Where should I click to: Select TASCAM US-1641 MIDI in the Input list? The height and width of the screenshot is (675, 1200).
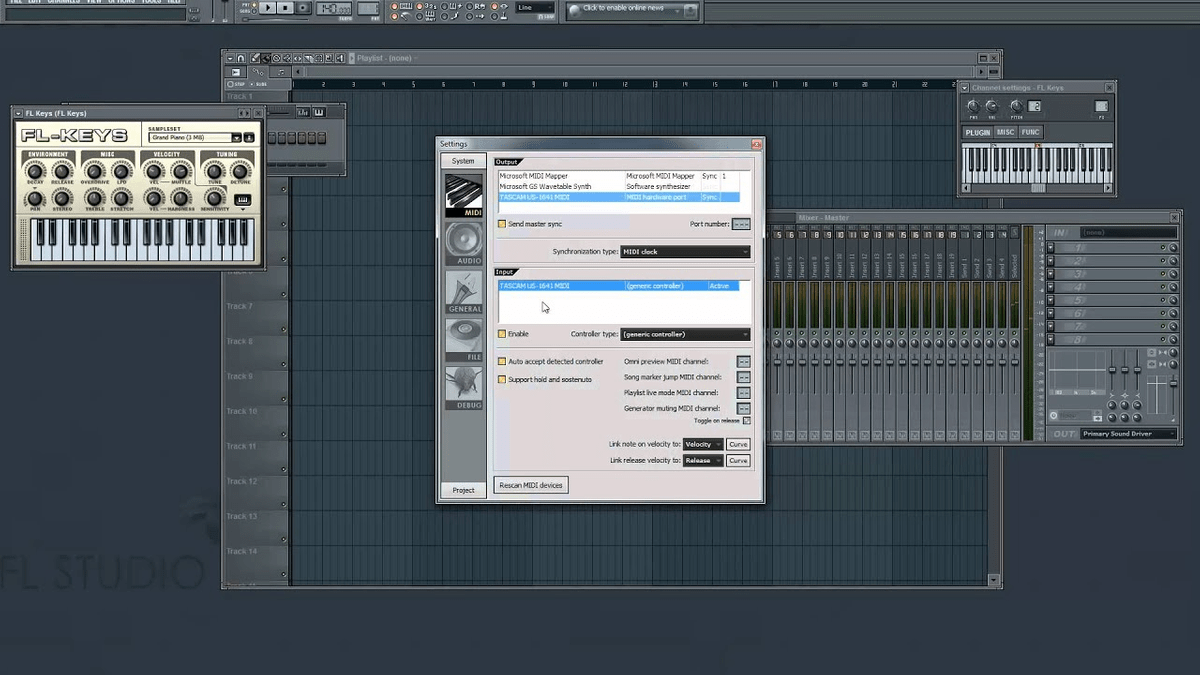coord(560,285)
